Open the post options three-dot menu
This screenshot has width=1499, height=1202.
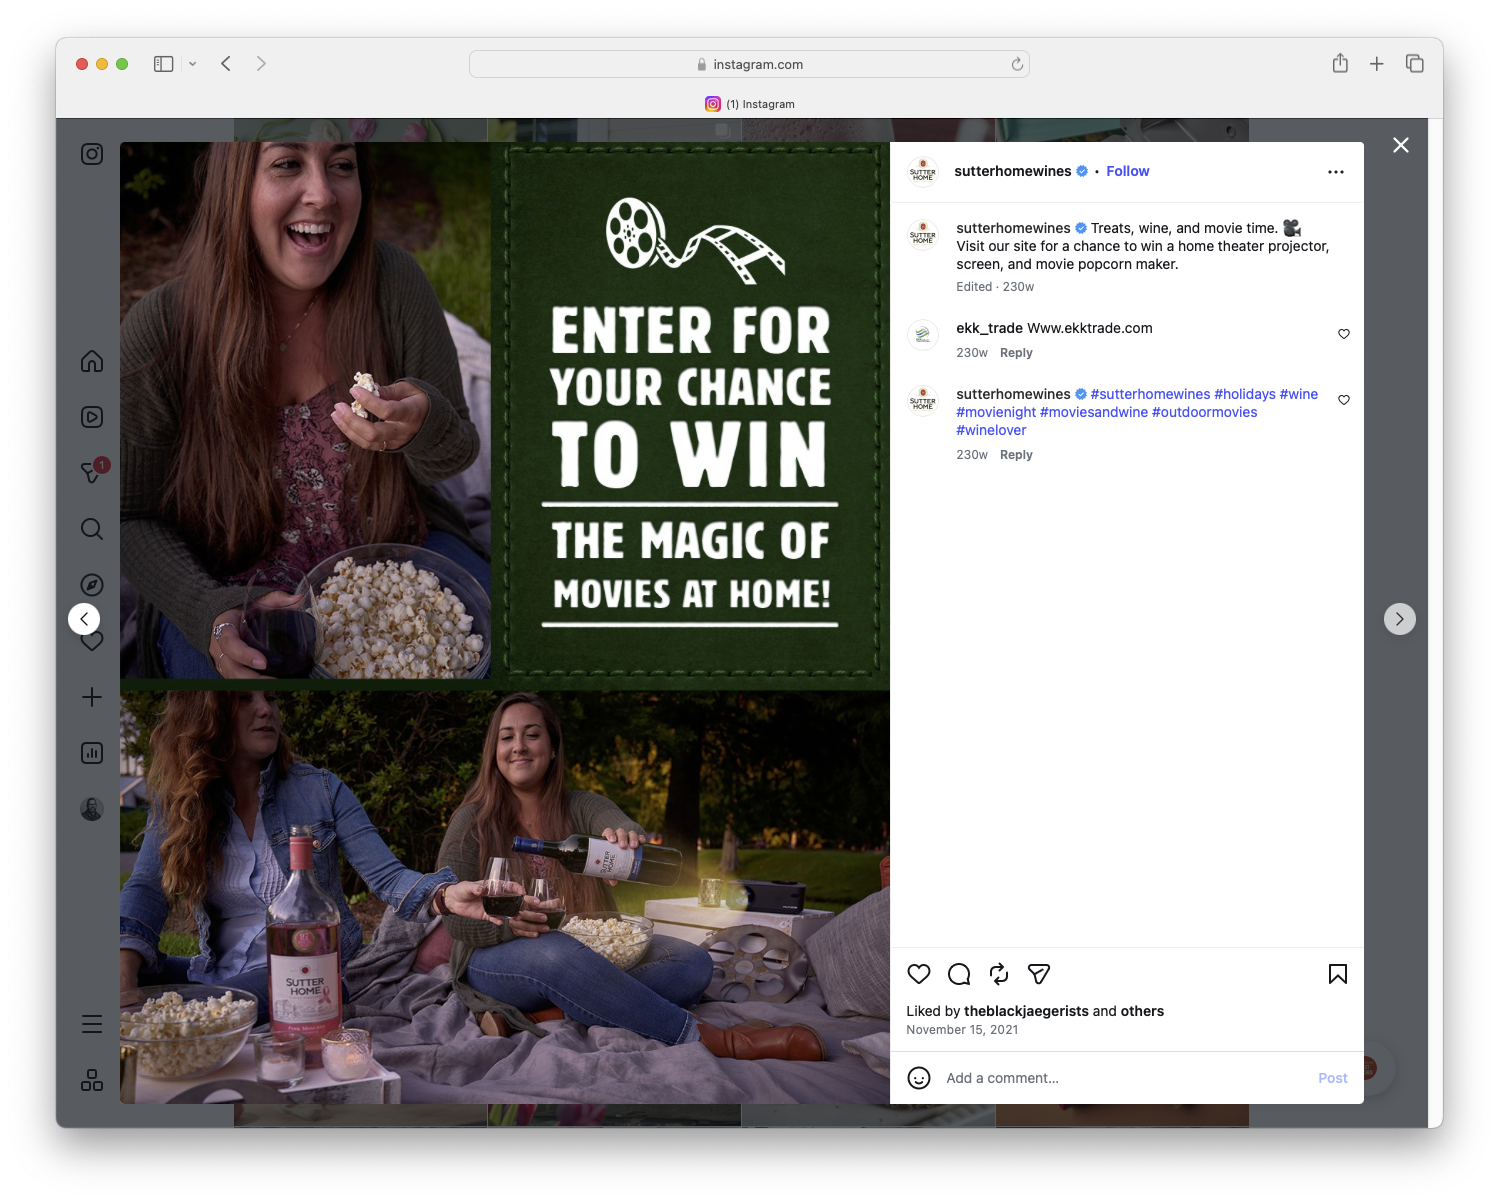(x=1336, y=171)
